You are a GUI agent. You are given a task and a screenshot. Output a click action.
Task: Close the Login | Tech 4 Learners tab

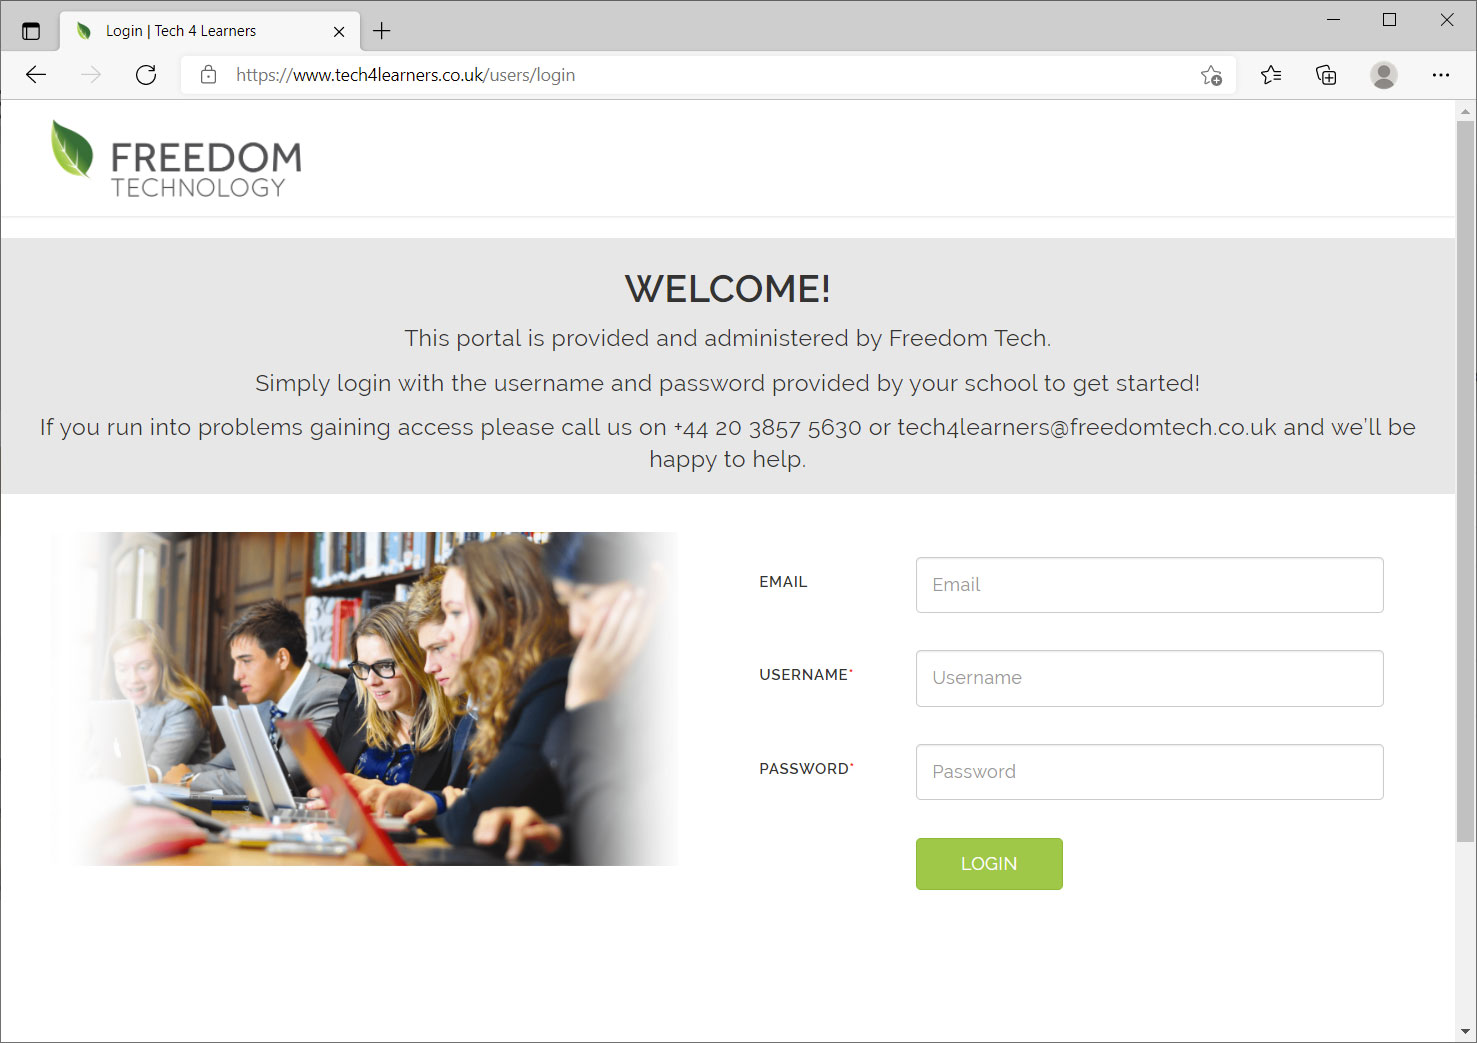click(x=339, y=31)
